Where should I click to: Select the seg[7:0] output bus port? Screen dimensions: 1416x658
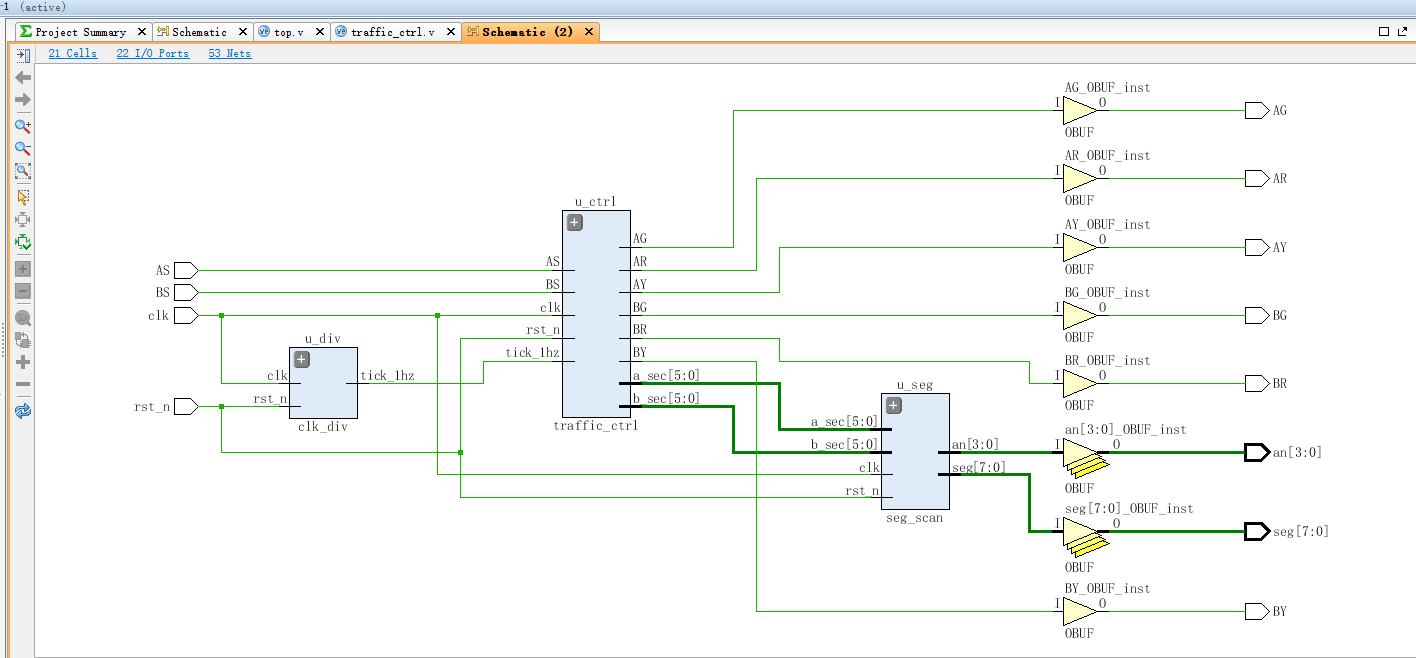(1257, 531)
